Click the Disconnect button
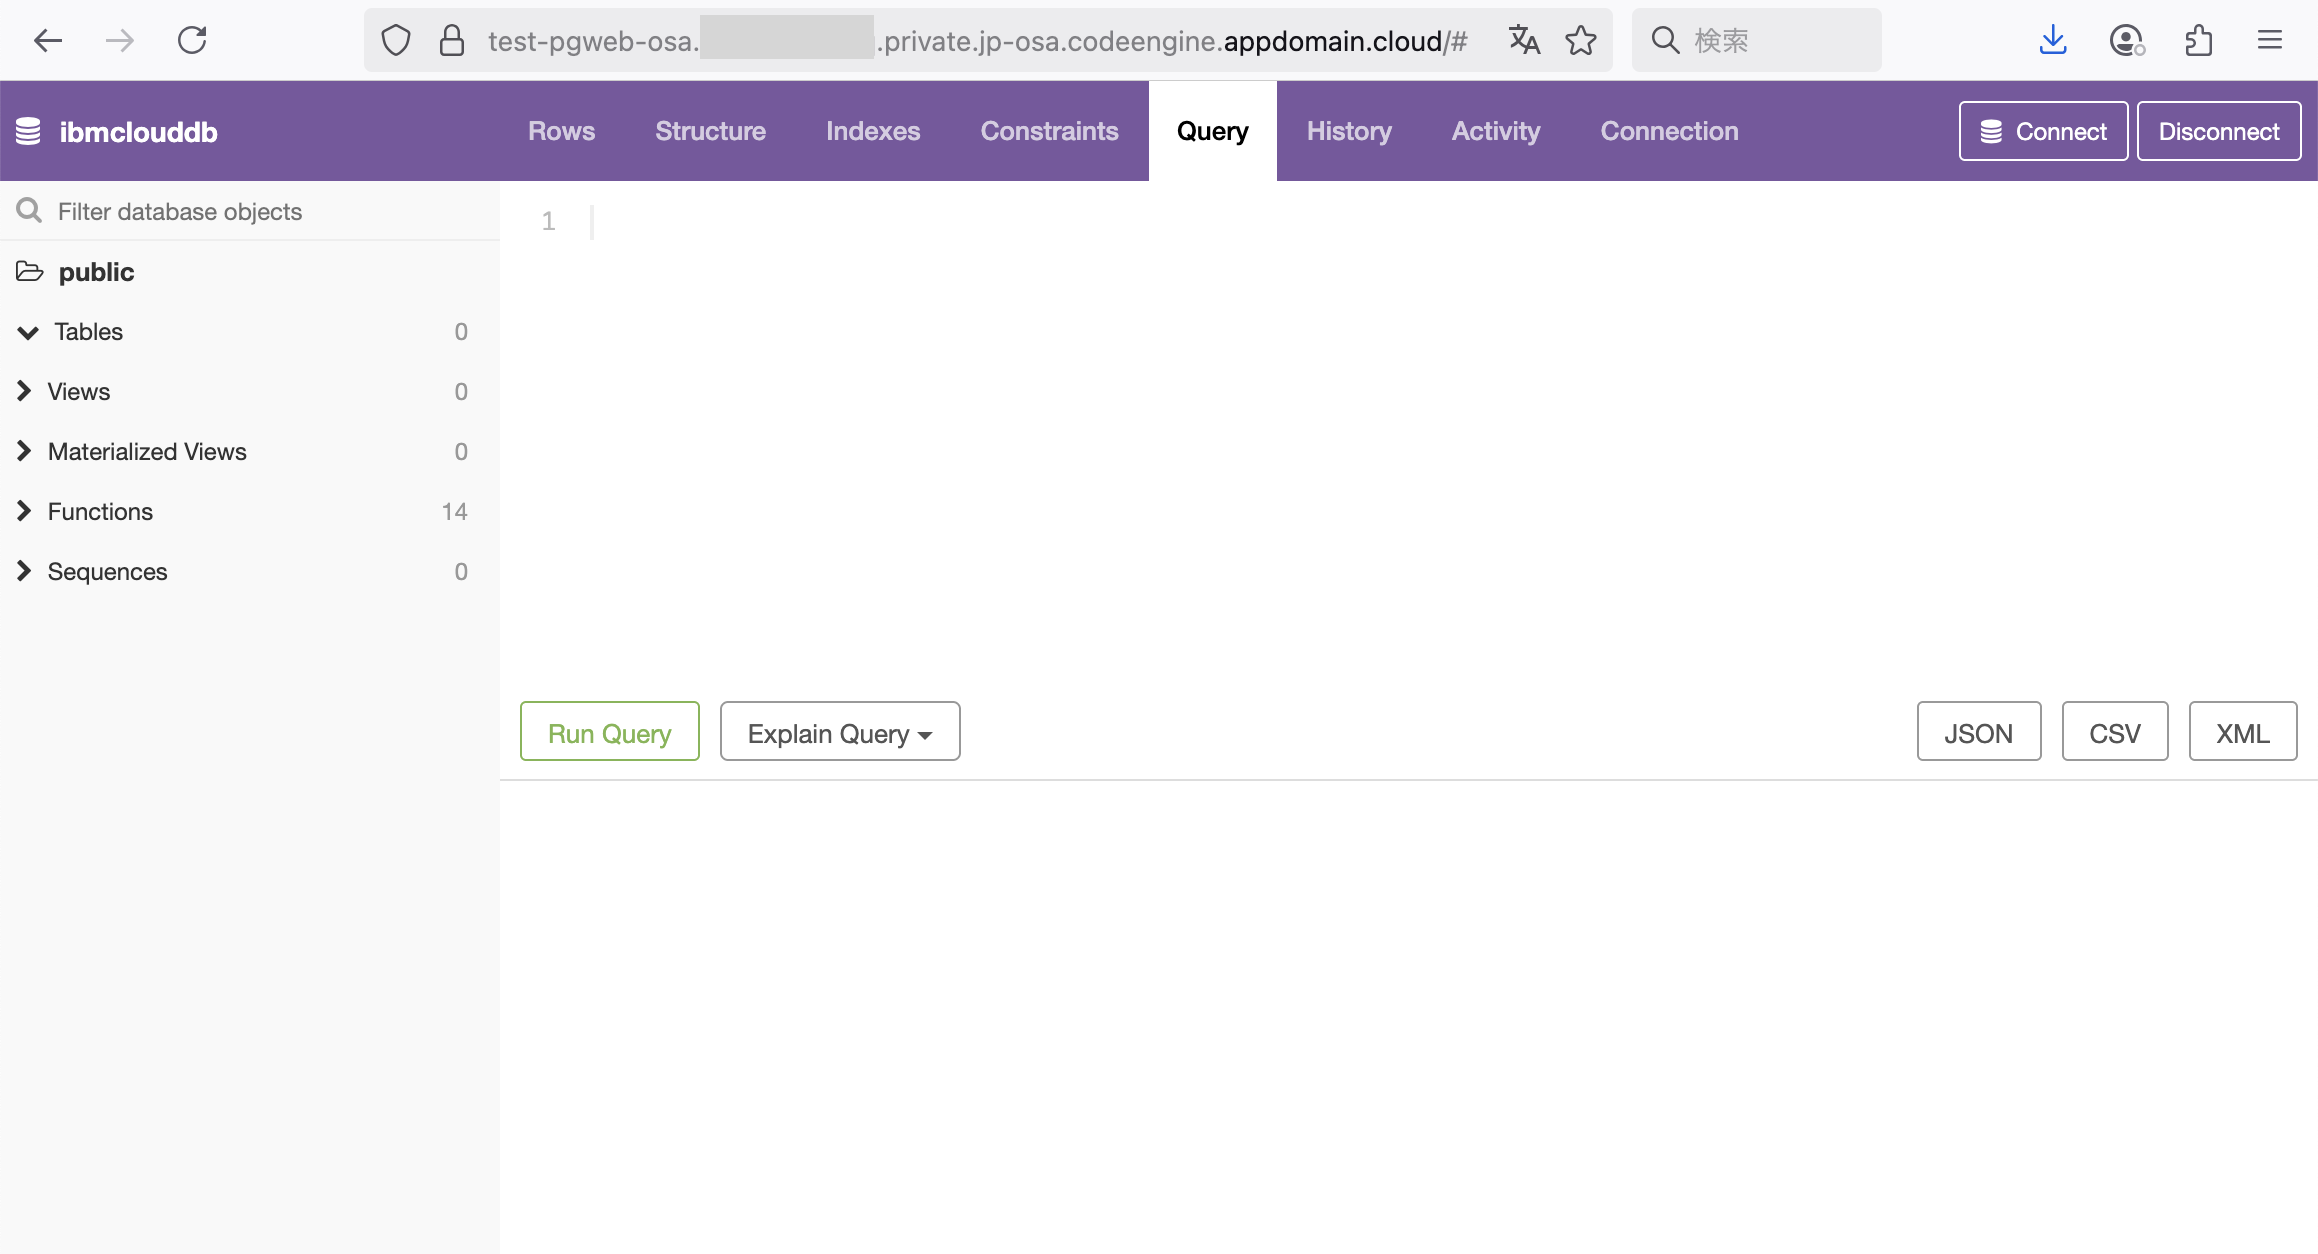The width and height of the screenshot is (2318, 1254). [x=2218, y=131]
